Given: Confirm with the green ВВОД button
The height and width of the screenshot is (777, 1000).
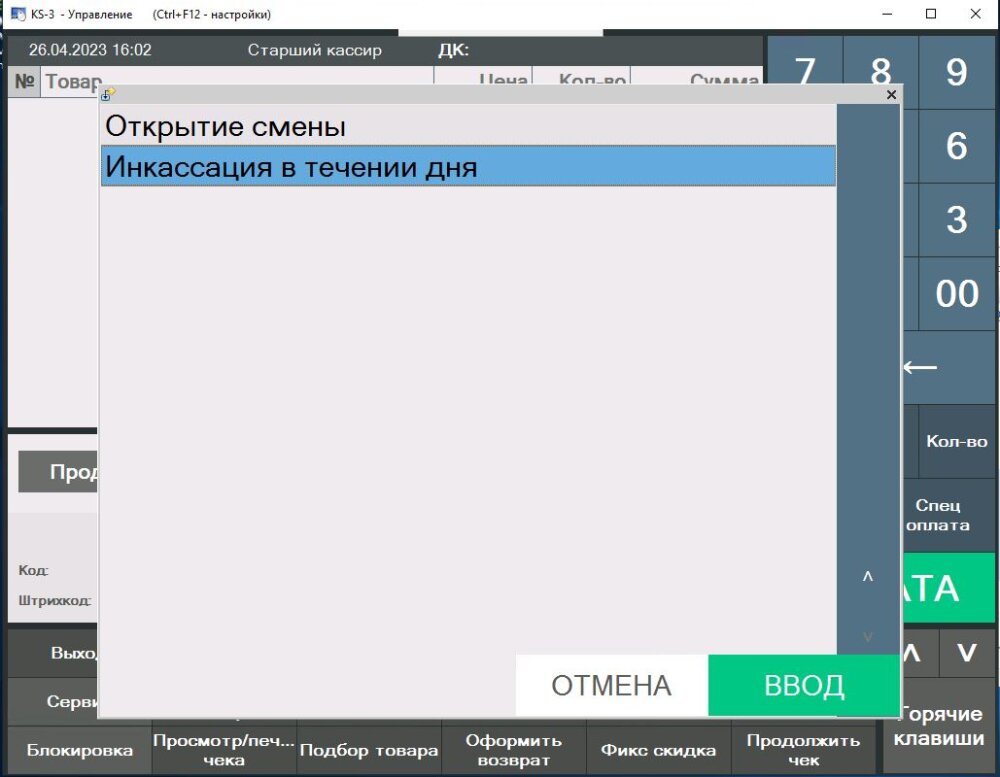Looking at the screenshot, I should point(804,686).
